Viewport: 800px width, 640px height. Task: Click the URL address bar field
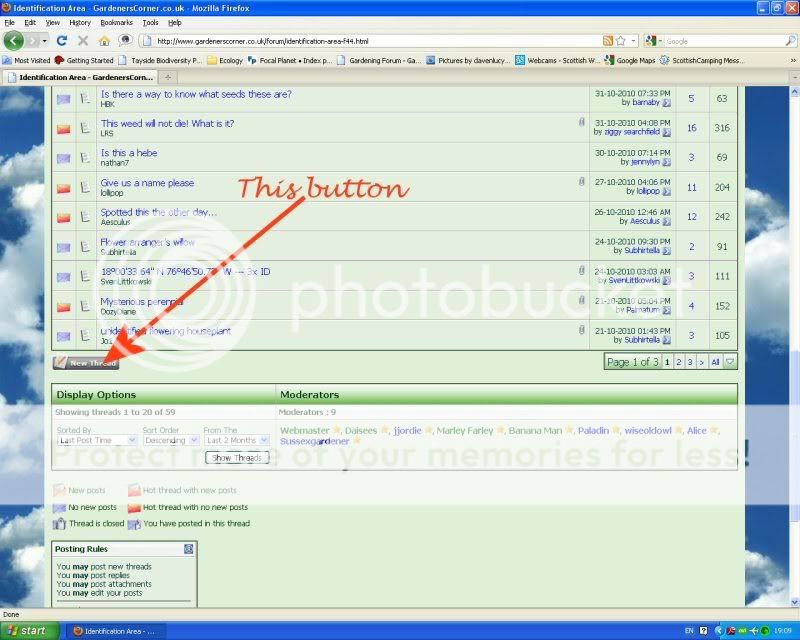(x=370, y=41)
